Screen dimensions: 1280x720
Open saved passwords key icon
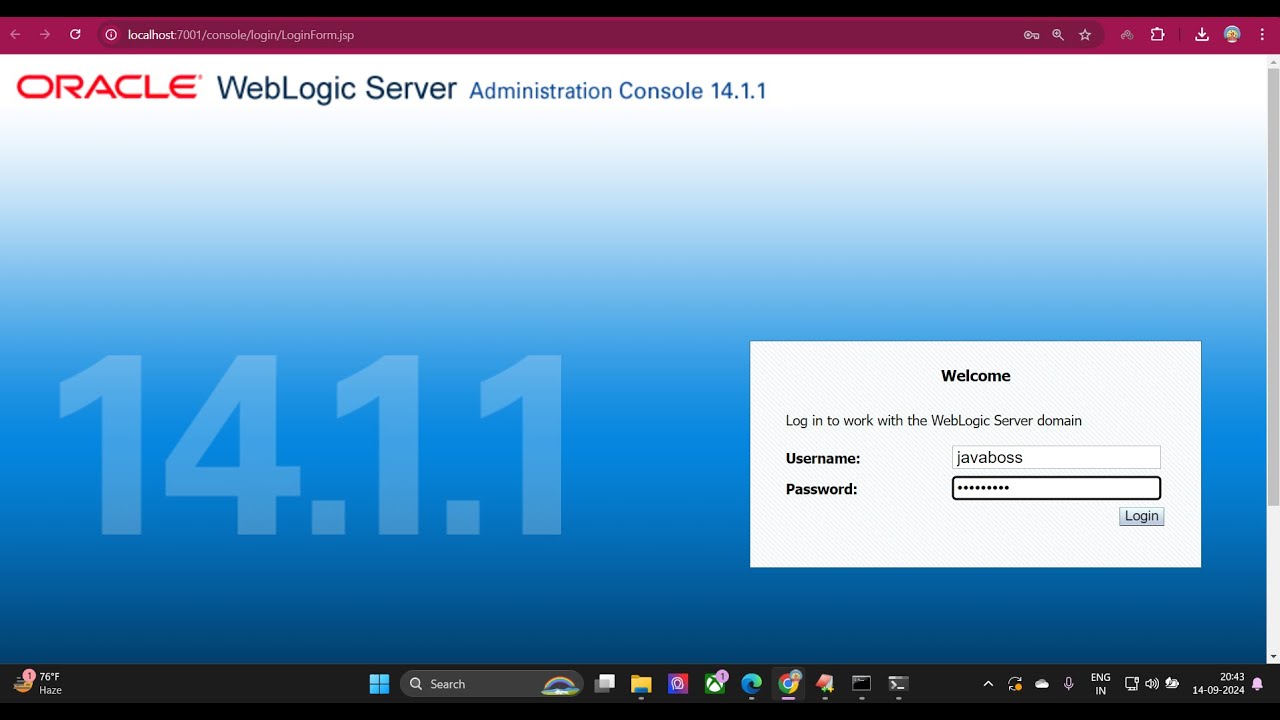point(1031,35)
